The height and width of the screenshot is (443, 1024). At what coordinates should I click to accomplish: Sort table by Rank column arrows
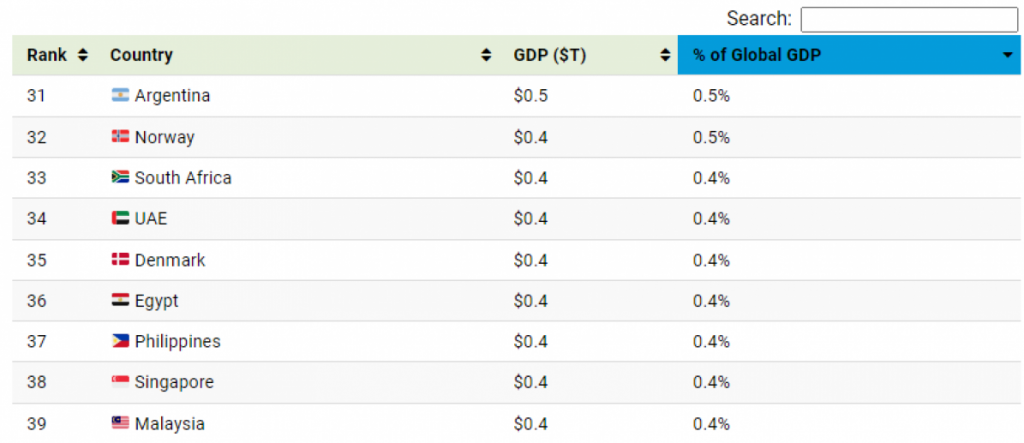tap(83, 55)
